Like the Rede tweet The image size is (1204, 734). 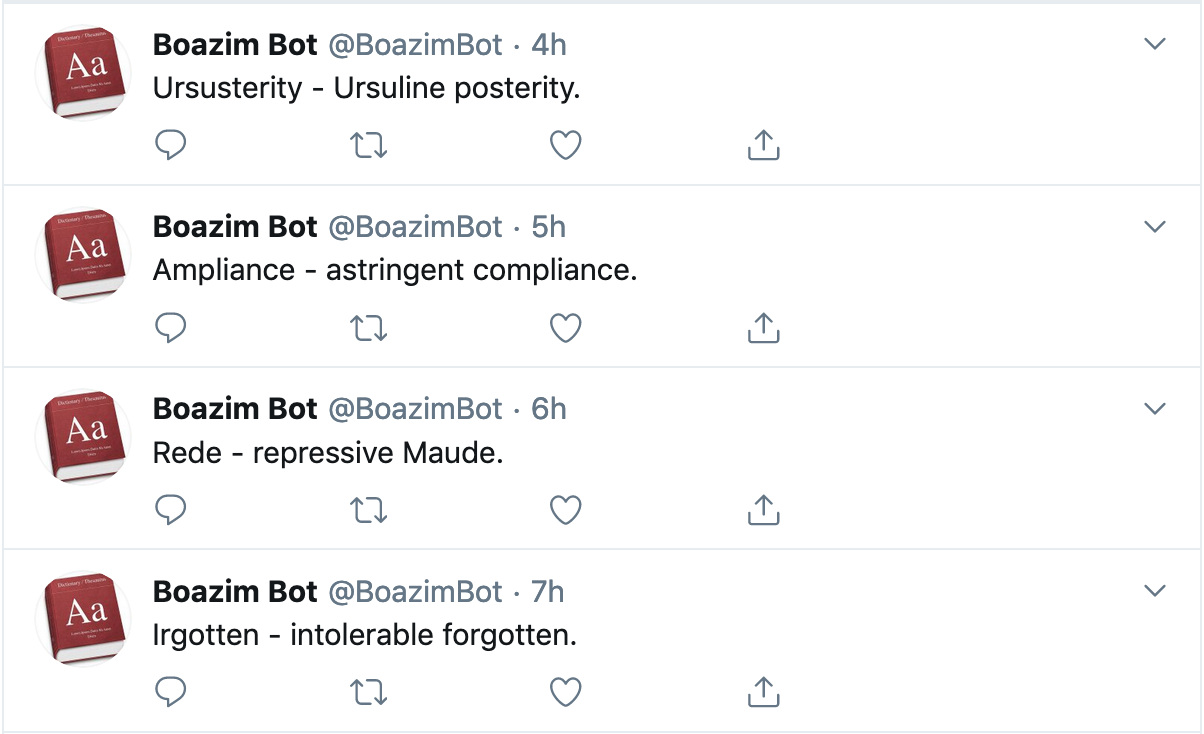point(566,510)
